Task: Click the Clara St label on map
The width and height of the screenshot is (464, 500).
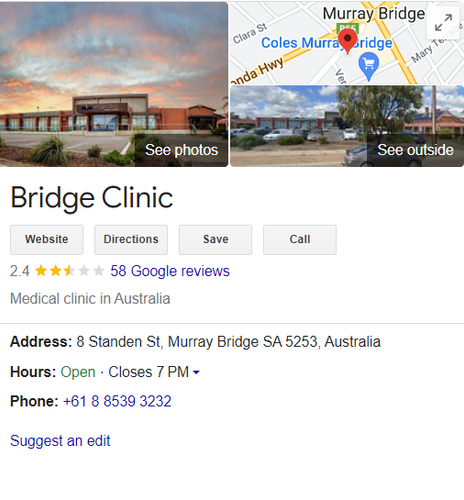Action: click(250, 33)
